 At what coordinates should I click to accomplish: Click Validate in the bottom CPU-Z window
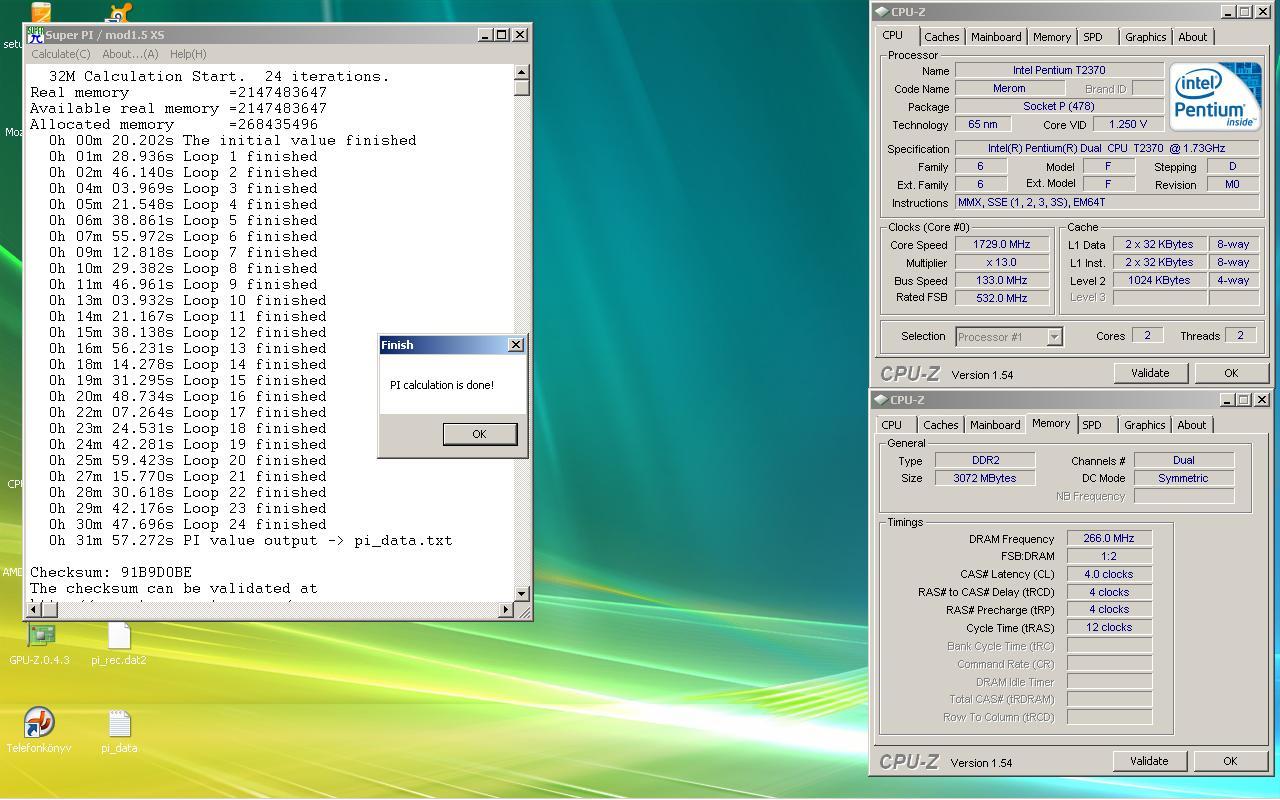[x=1149, y=761]
